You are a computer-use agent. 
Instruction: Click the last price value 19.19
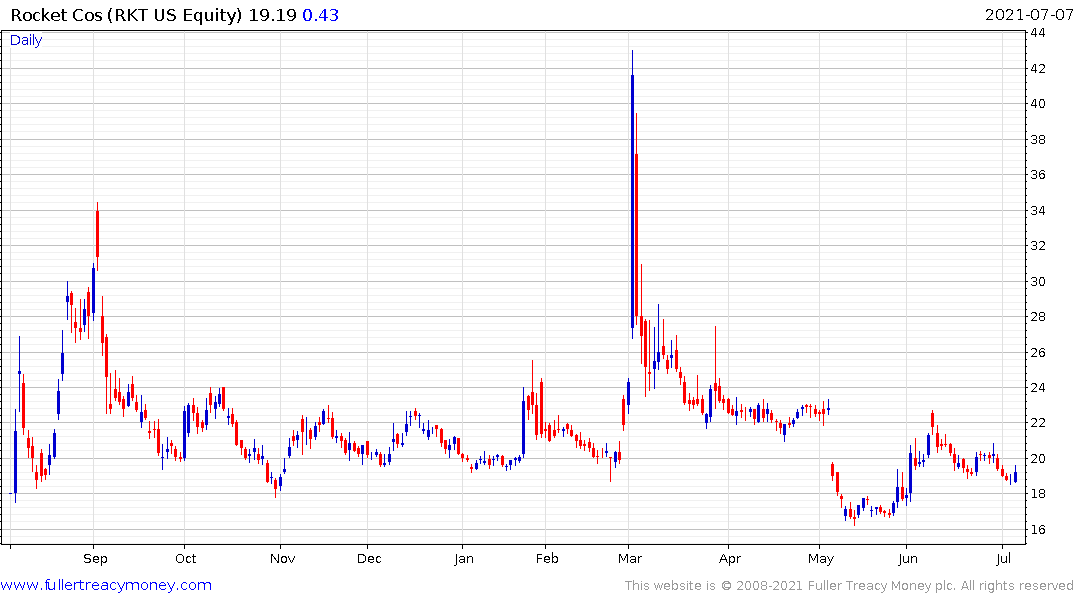click(x=272, y=15)
